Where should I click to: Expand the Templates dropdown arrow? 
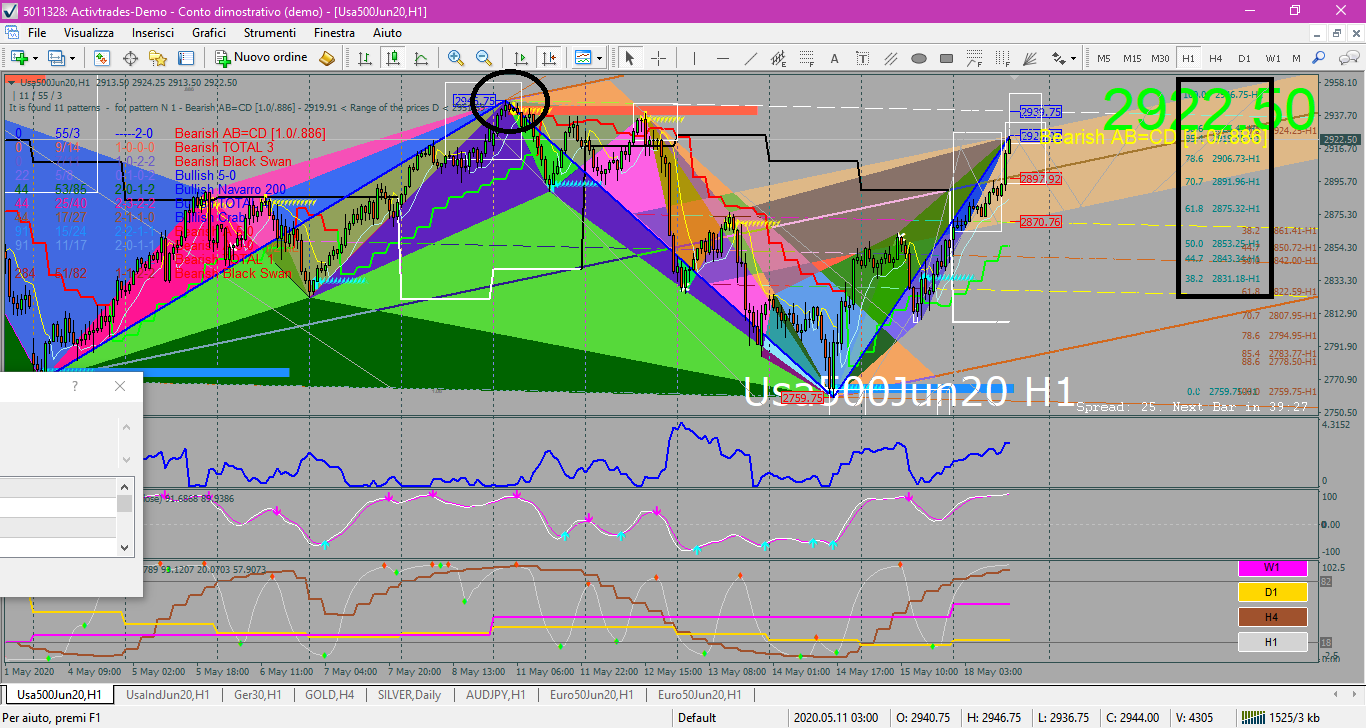598,58
